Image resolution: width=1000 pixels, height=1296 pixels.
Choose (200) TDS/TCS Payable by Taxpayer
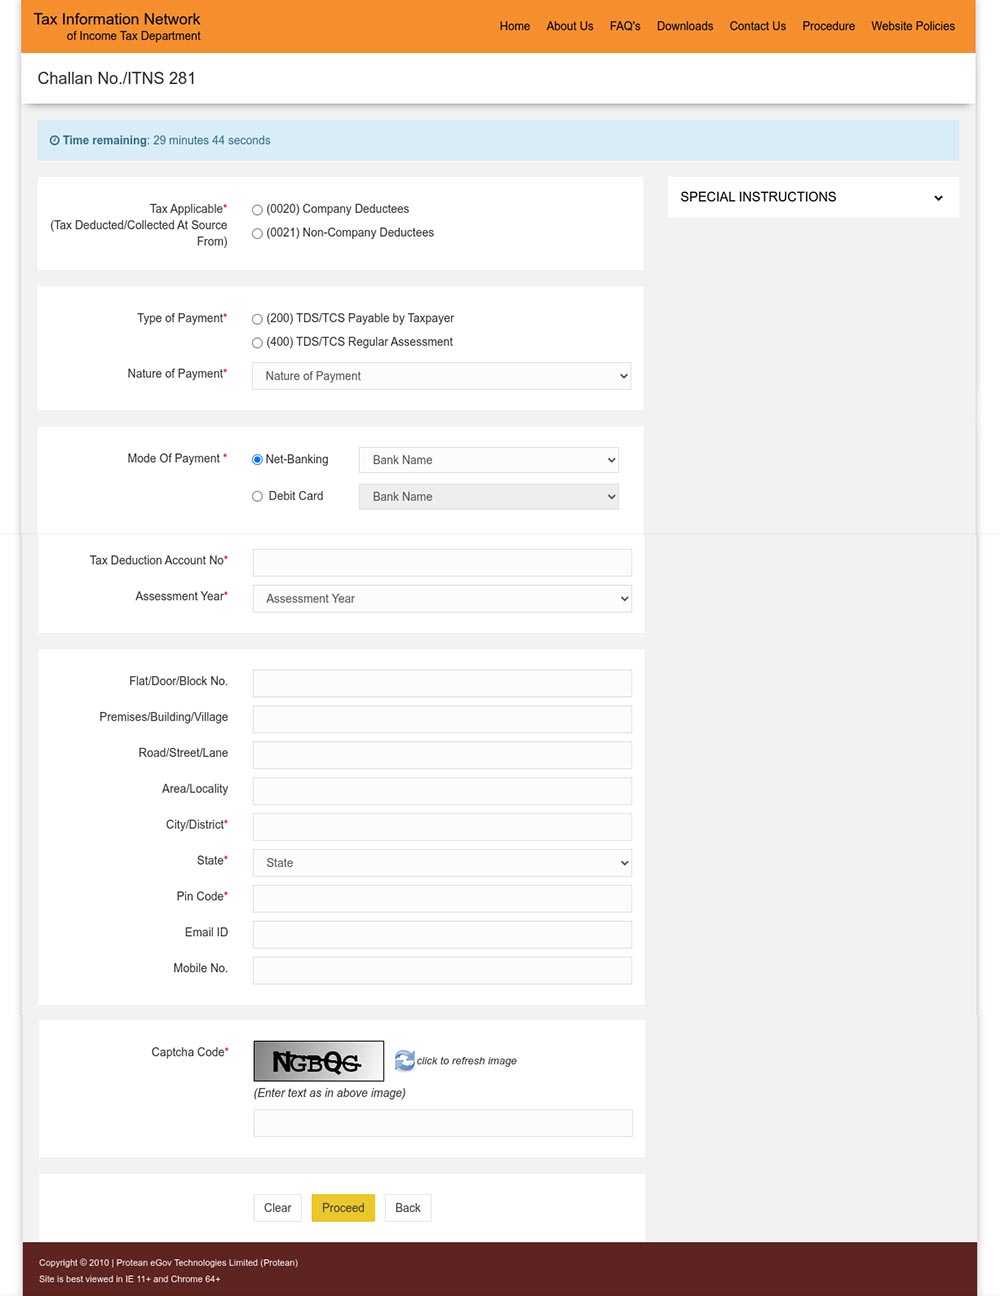click(x=257, y=319)
